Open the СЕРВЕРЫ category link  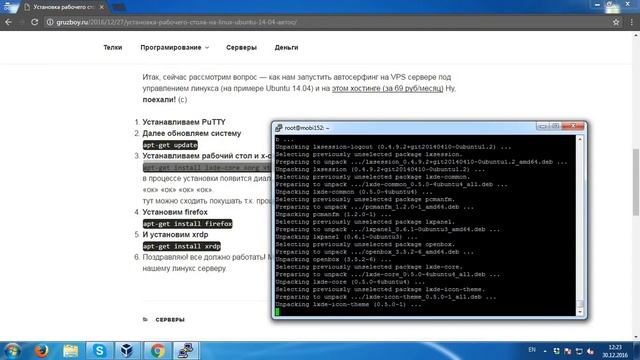[x=170, y=320]
